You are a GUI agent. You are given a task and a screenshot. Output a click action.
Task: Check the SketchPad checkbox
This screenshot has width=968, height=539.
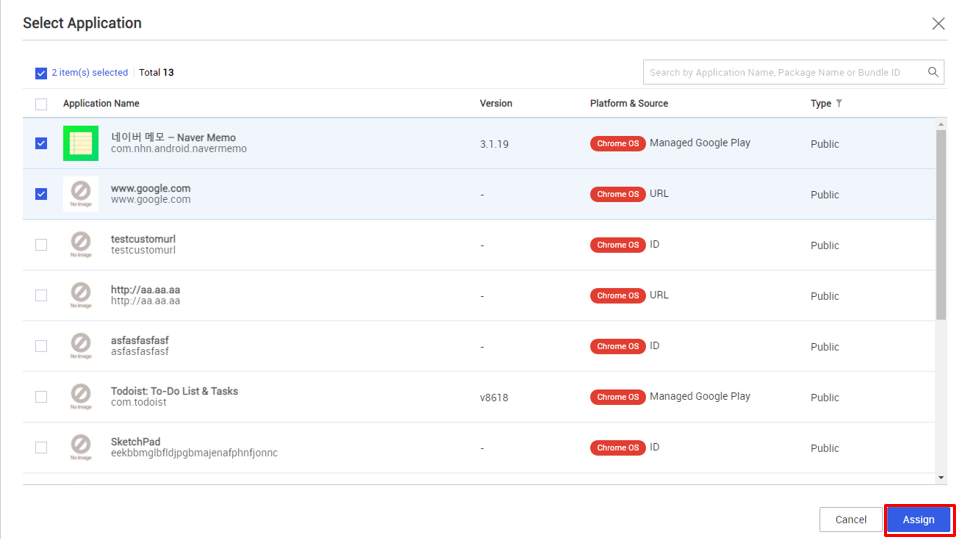tap(41, 447)
